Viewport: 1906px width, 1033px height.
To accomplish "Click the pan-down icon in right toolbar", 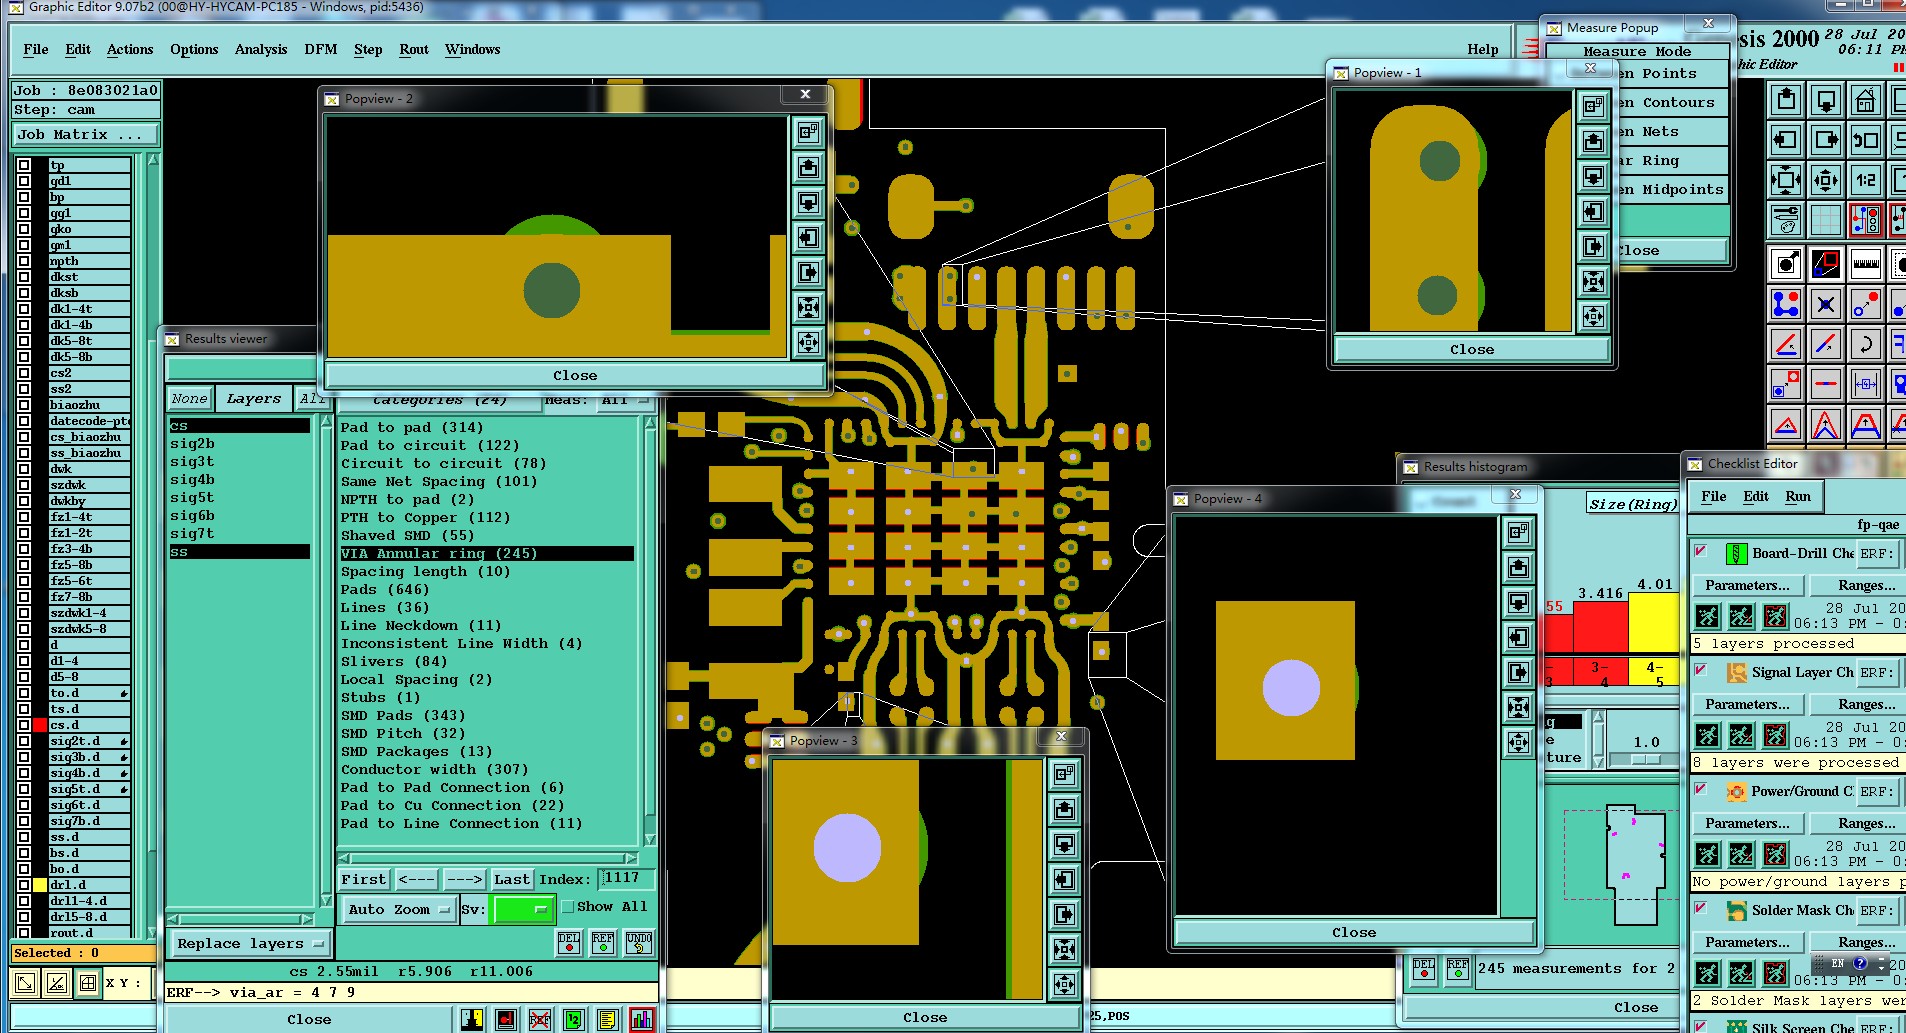I will [1826, 100].
